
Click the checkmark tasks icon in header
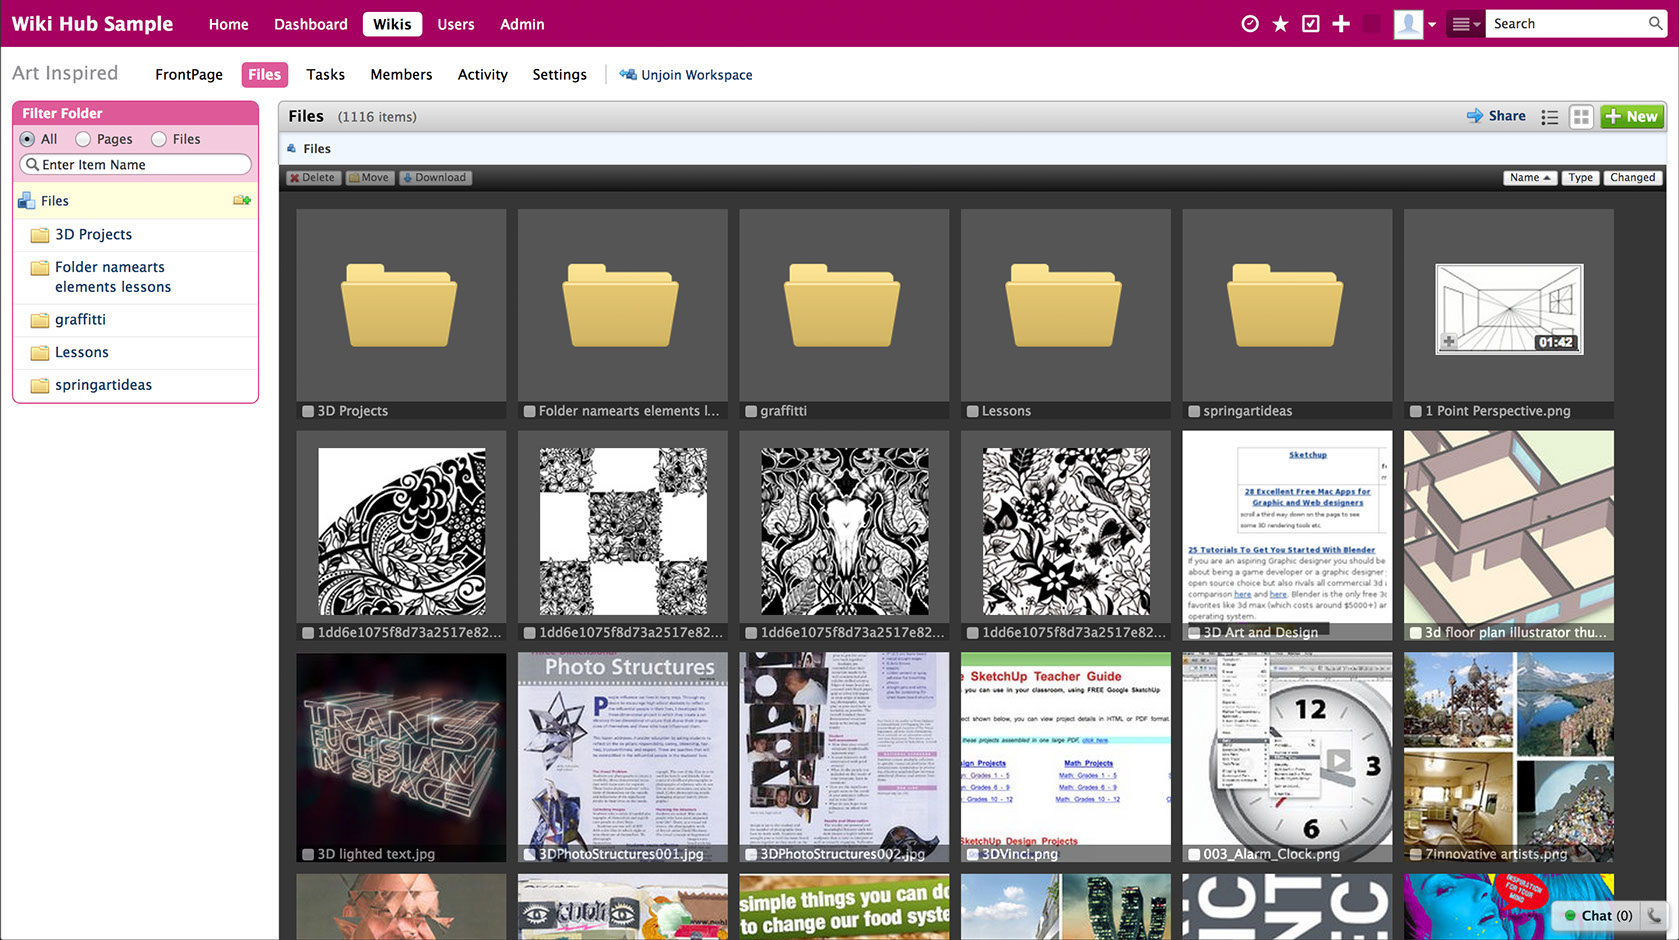(1310, 24)
